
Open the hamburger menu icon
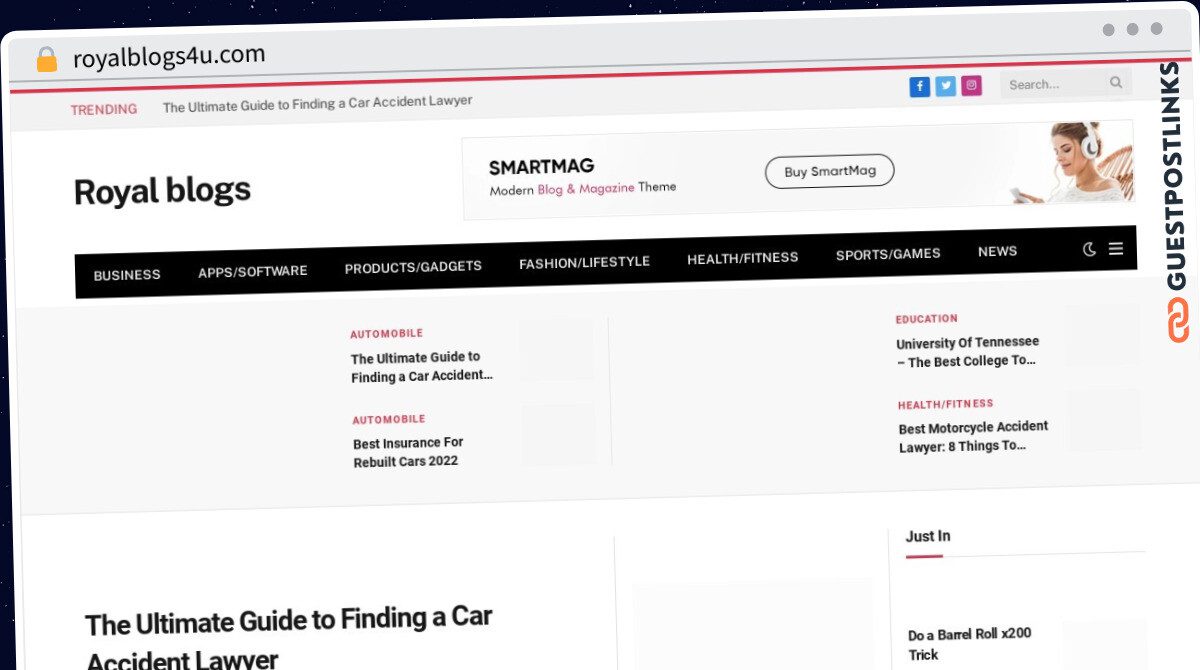[1116, 248]
